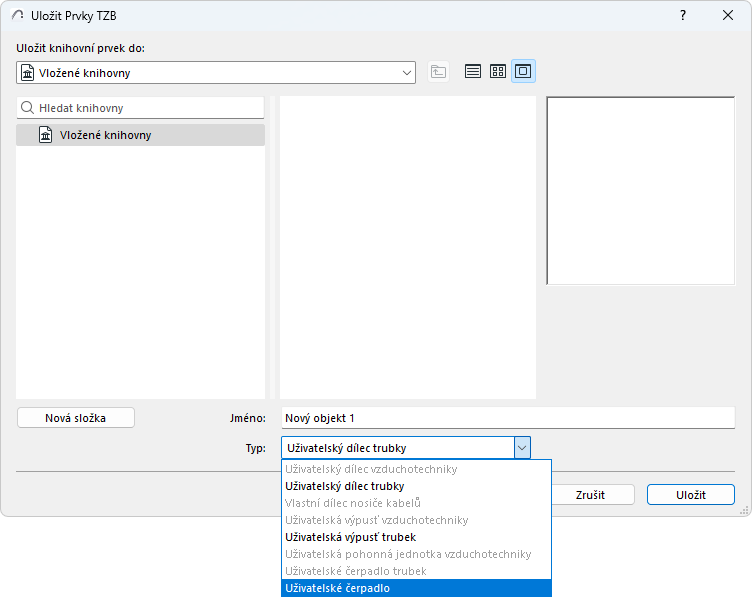Screen dimensions: 752x597
Task: Switch to list view icon
Action: click(x=472, y=71)
